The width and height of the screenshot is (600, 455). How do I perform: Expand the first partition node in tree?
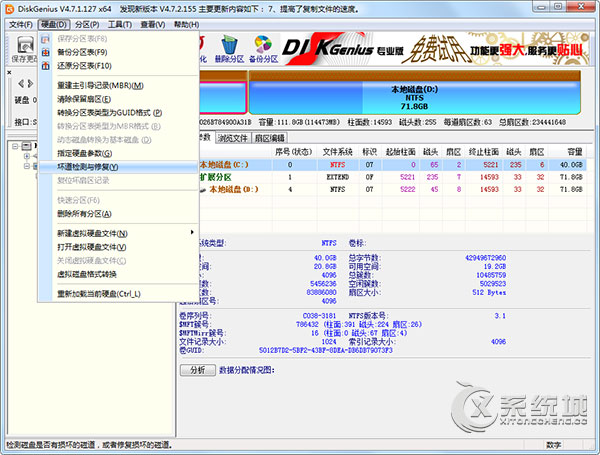pos(27,156)
